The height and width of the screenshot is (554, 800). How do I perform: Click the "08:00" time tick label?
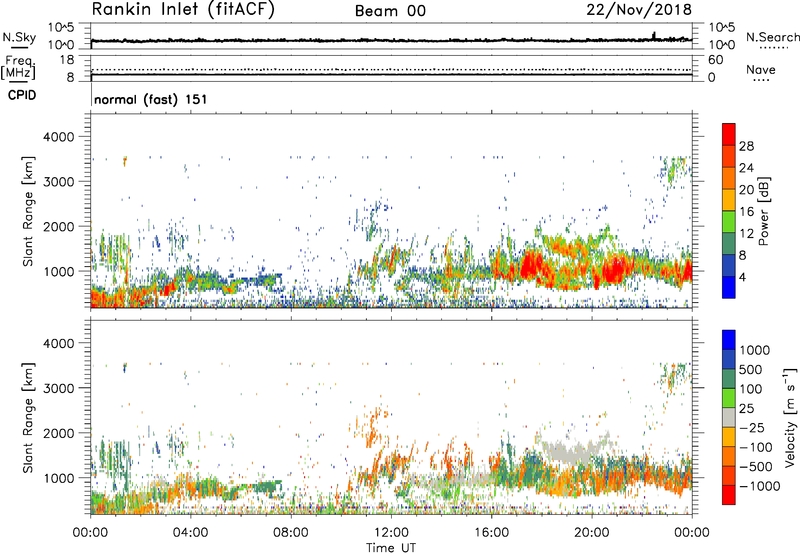click(291, 533)
